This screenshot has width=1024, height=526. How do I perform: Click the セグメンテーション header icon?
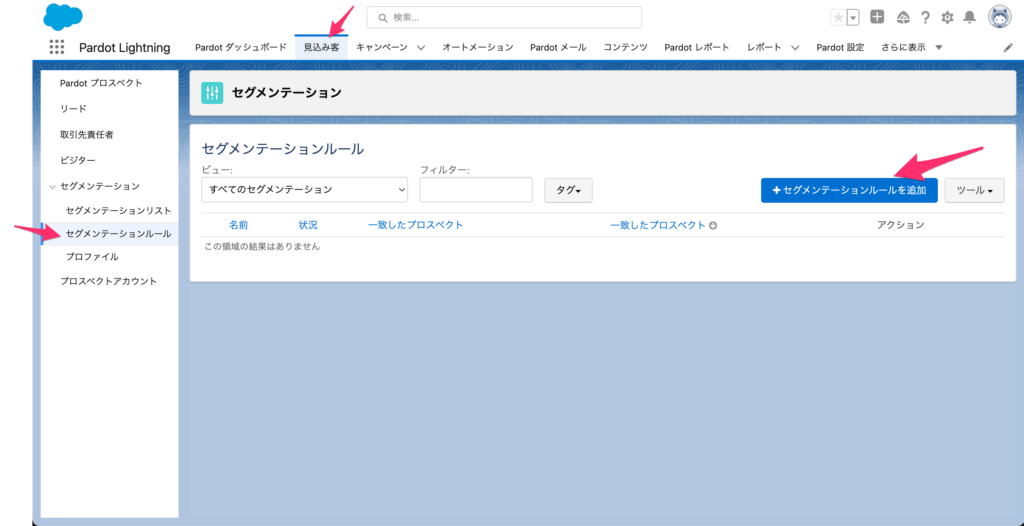point(212,93)
